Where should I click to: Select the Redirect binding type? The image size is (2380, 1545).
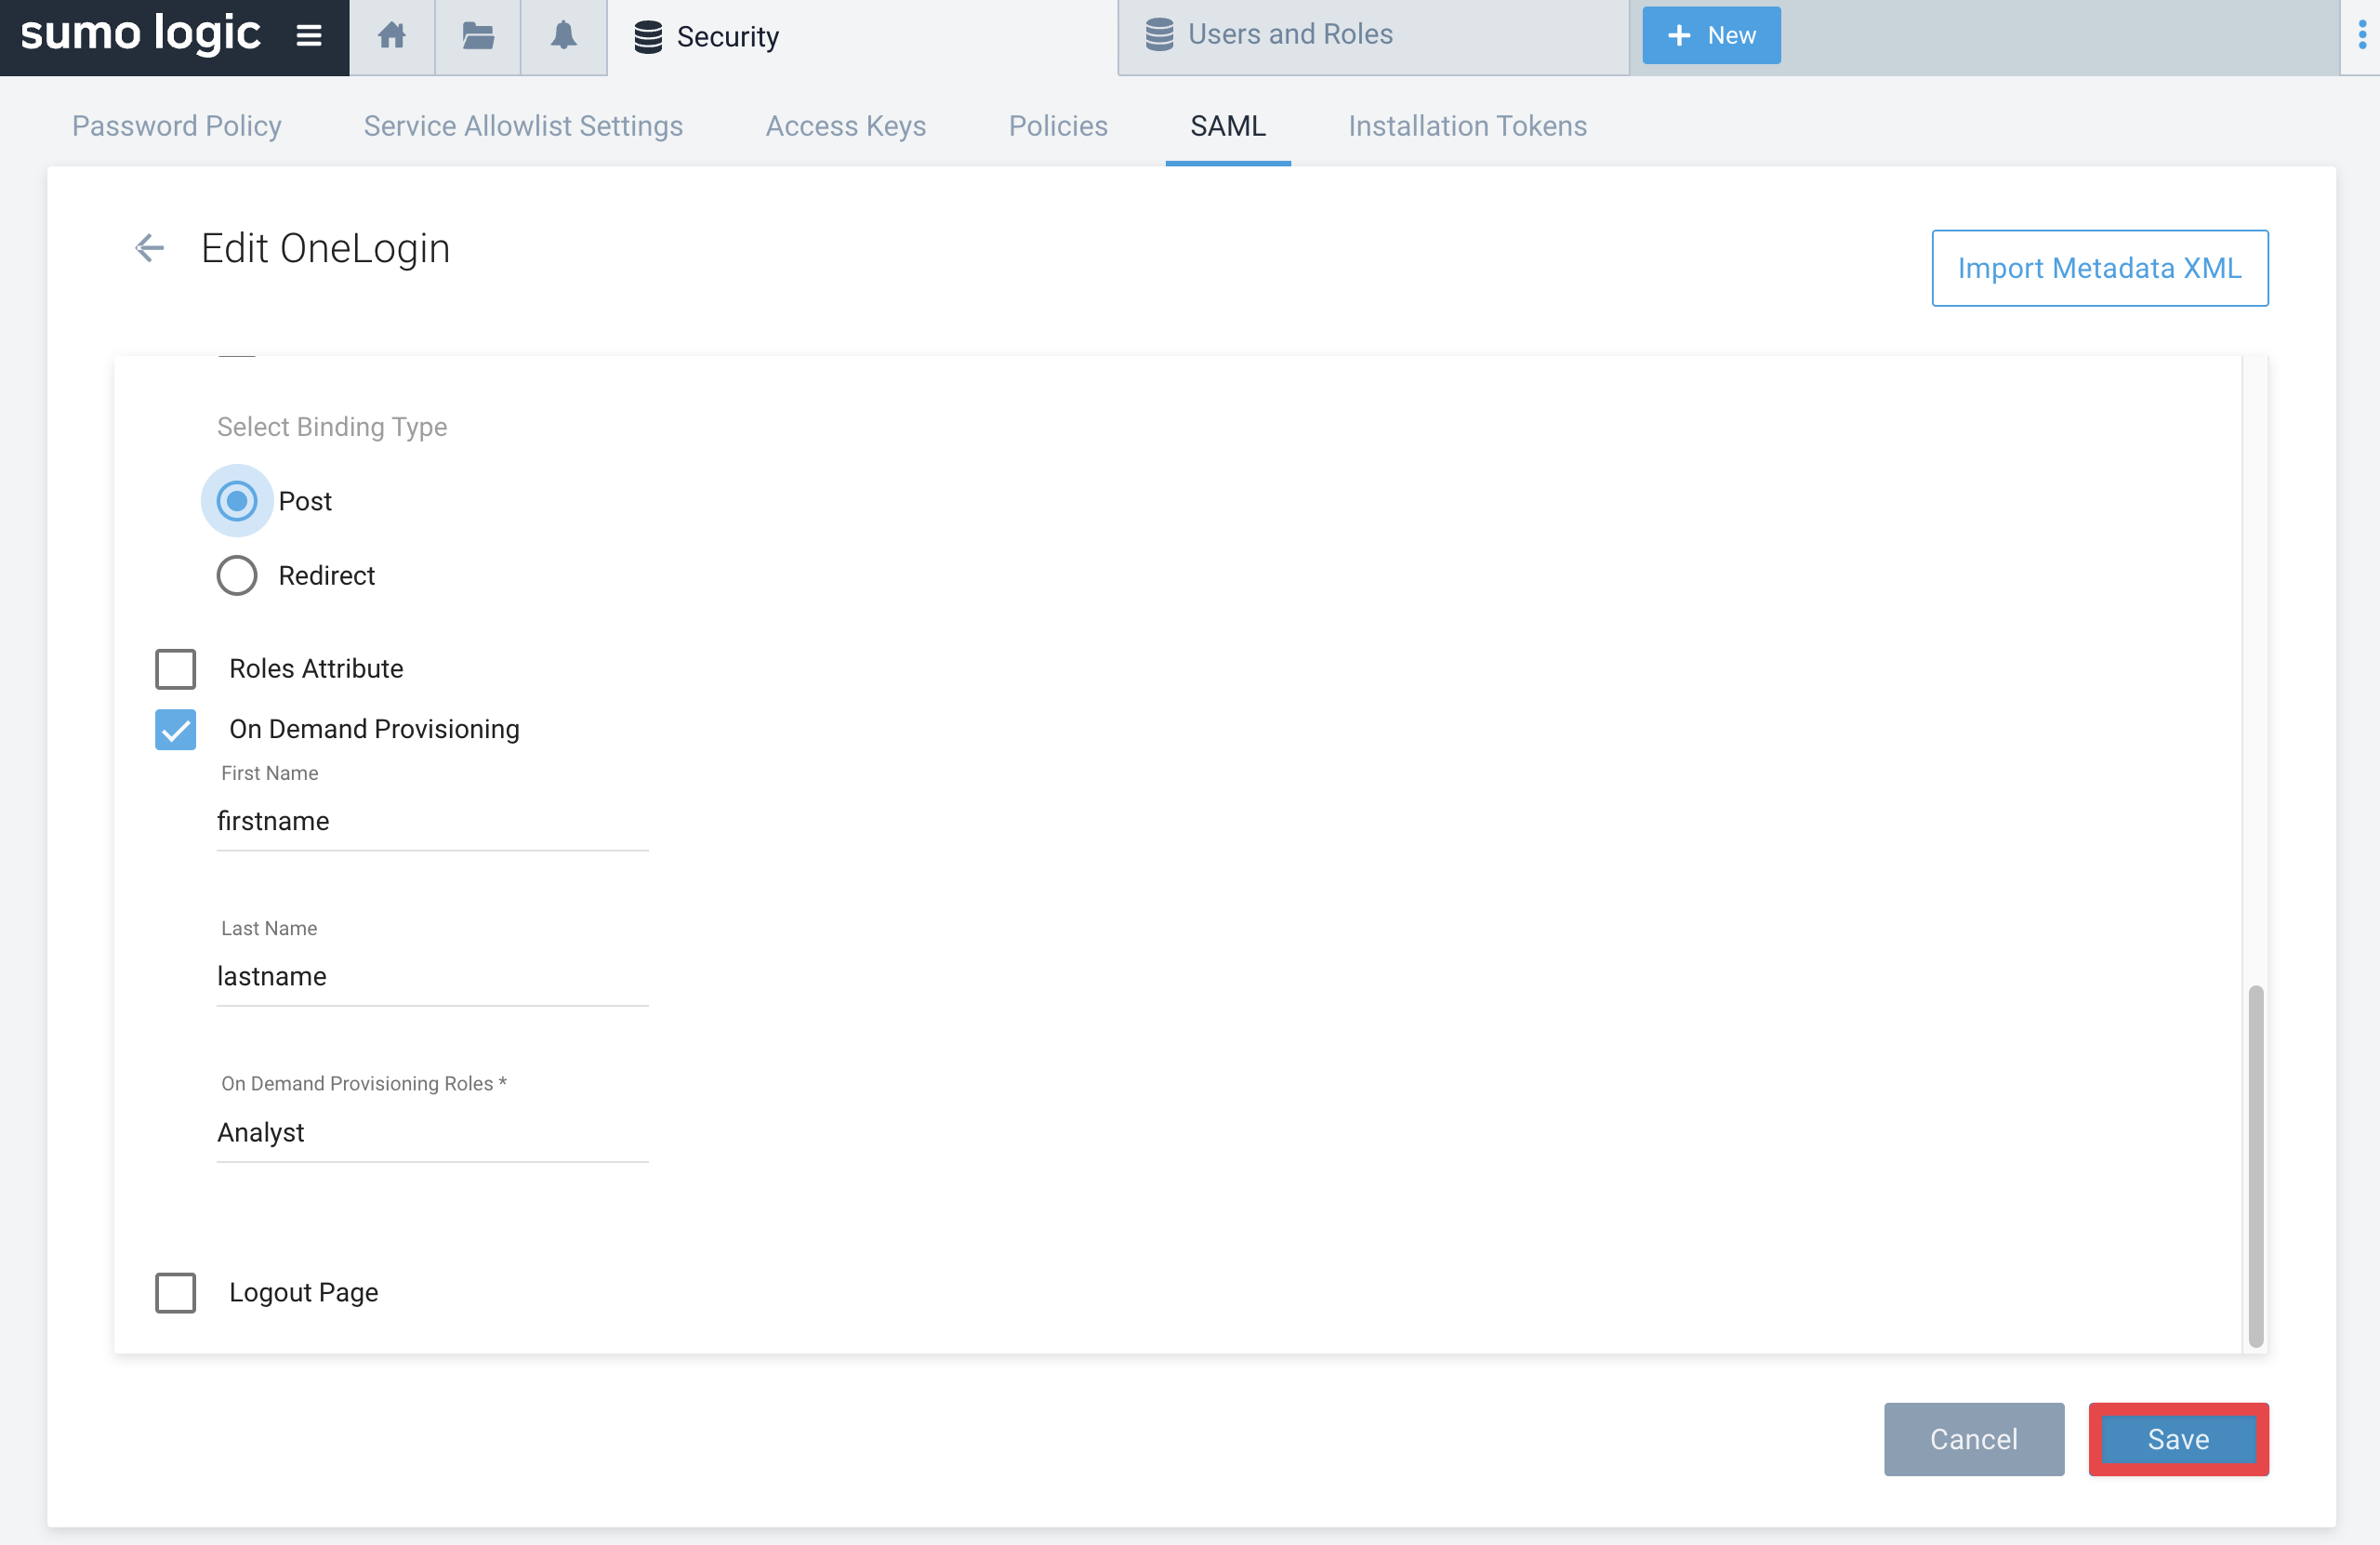(237, 575)
